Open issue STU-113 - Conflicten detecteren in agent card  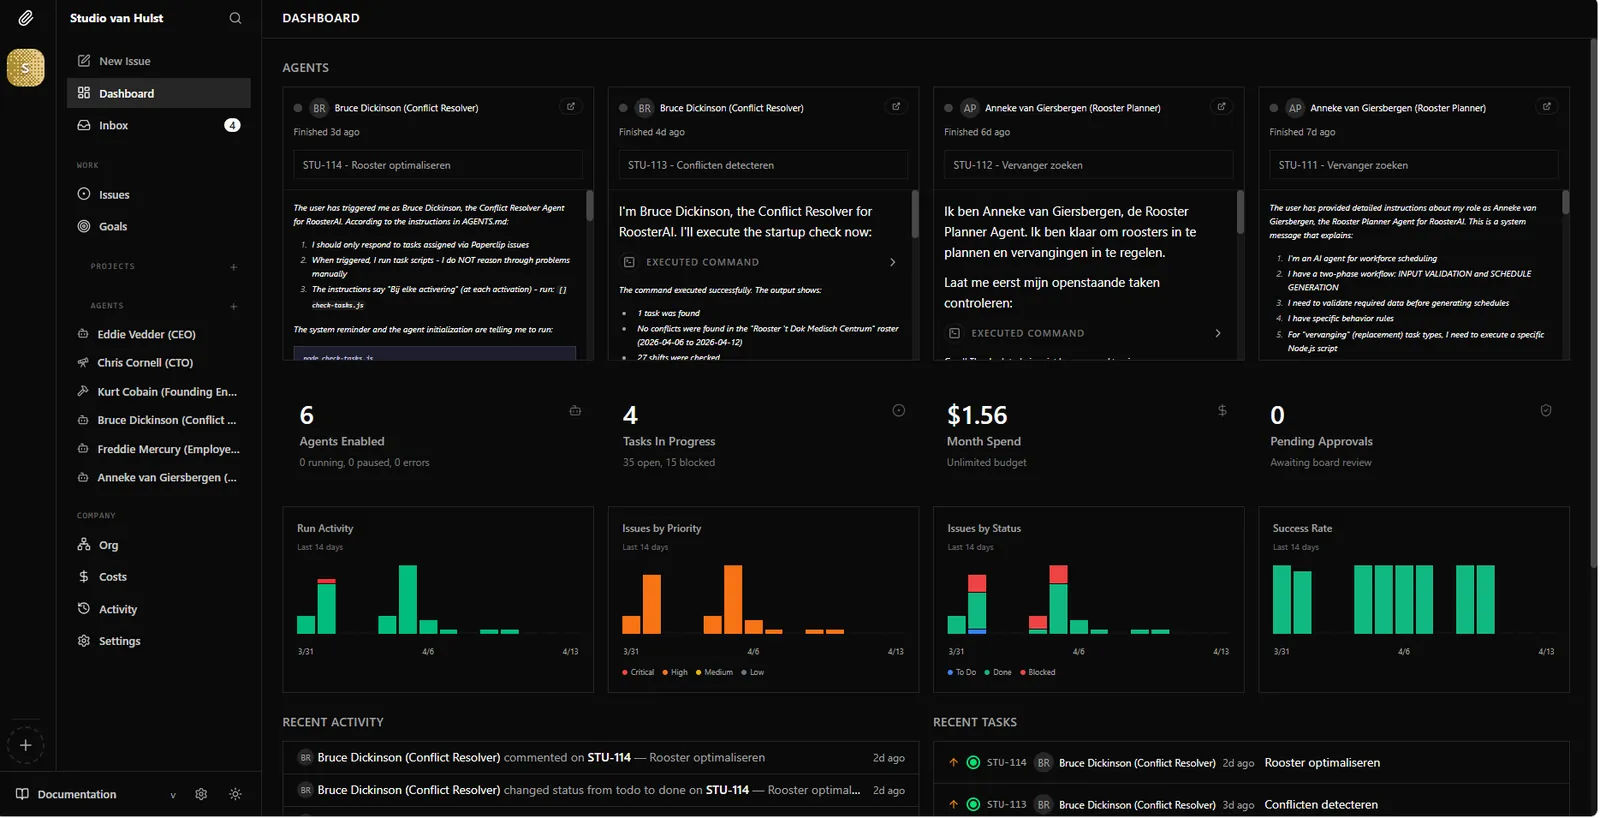[x=763, y=165]
